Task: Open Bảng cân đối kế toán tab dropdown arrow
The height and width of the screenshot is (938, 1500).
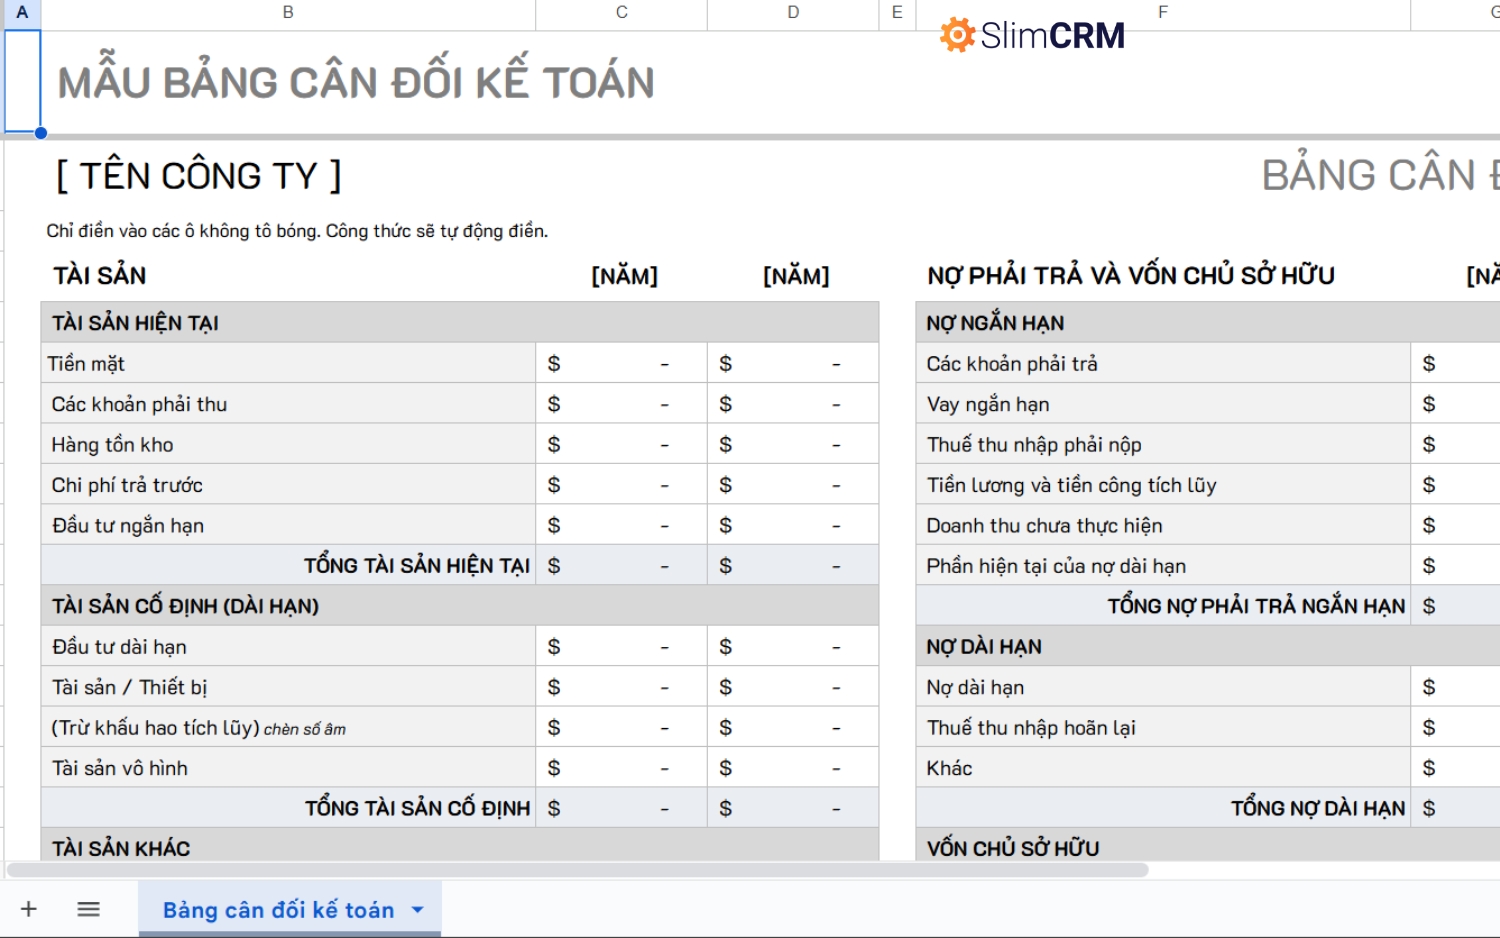Action: (418, 910)
